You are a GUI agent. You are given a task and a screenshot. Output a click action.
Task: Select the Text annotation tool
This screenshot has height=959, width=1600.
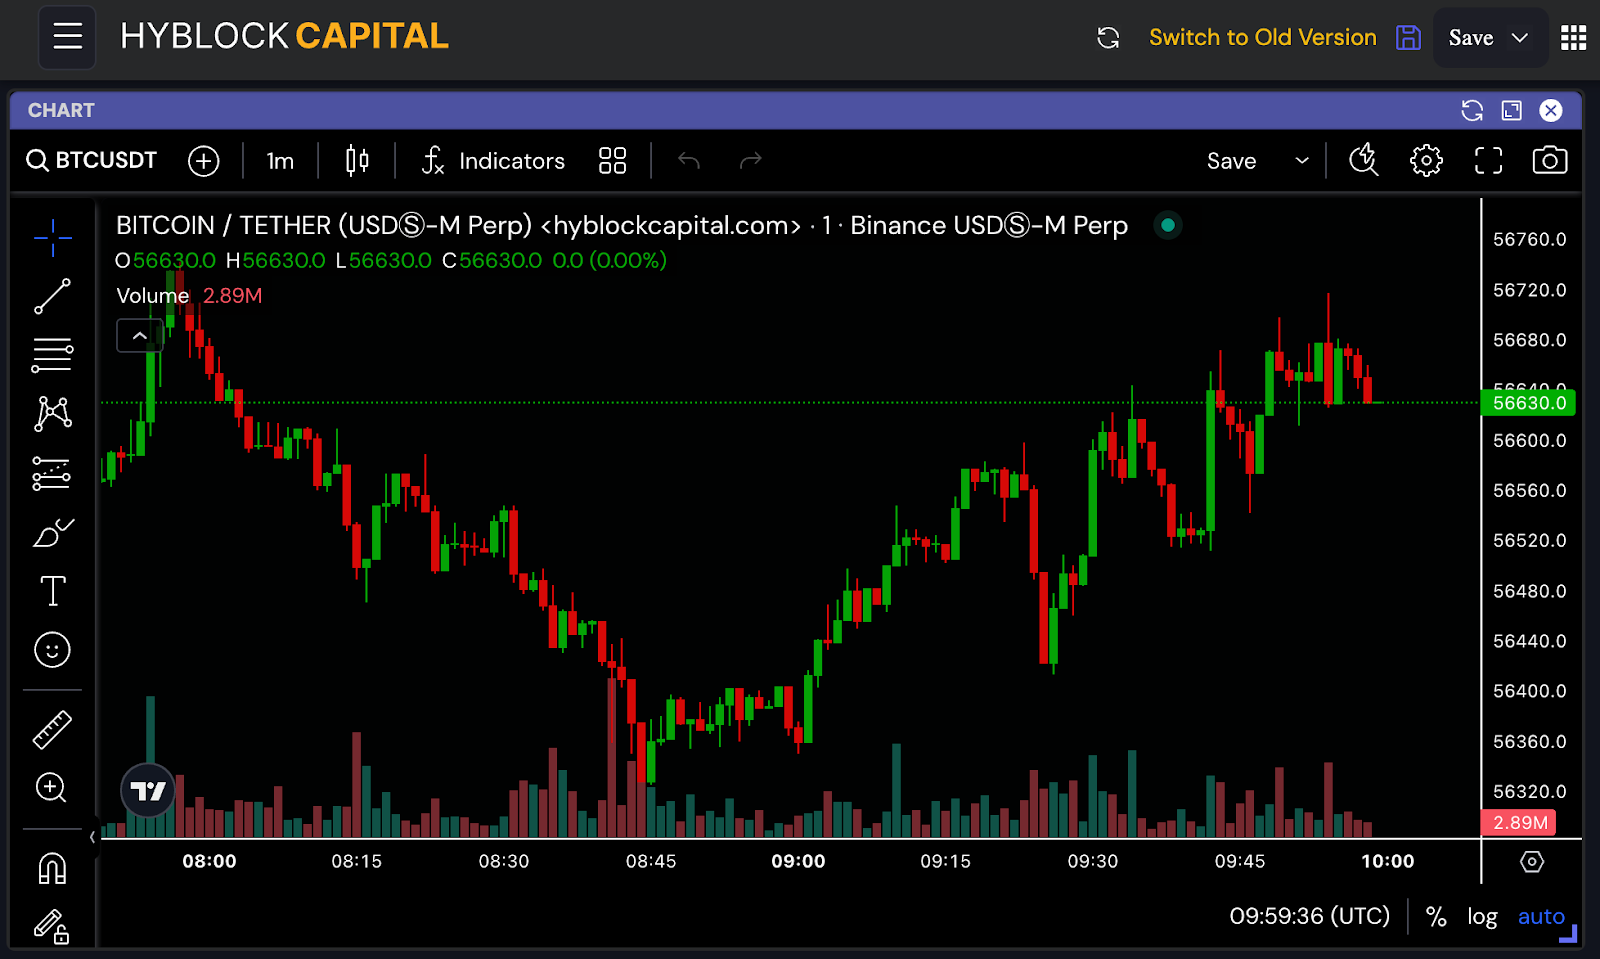coord(52,591)
